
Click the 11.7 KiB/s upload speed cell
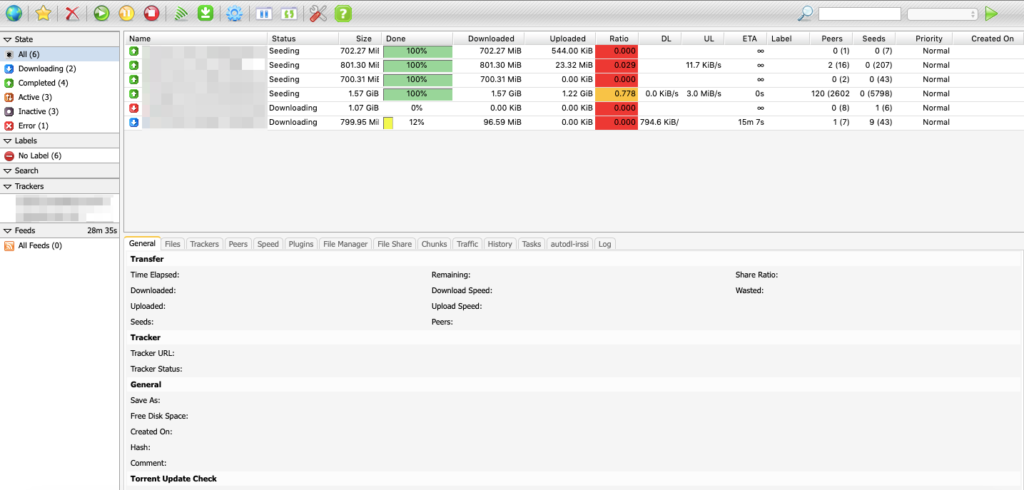703,65
